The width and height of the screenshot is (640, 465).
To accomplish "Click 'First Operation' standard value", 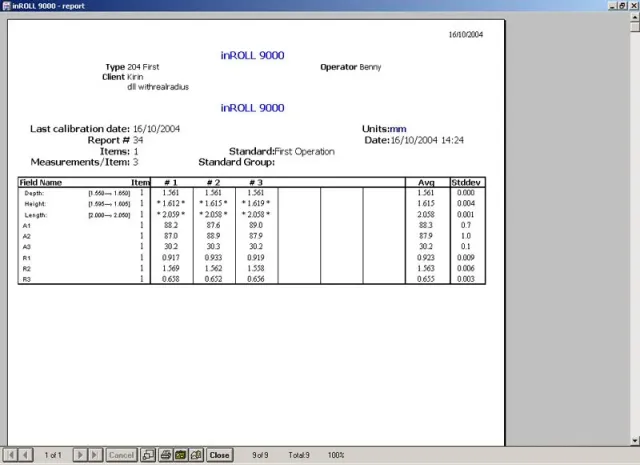I will 304,151.
